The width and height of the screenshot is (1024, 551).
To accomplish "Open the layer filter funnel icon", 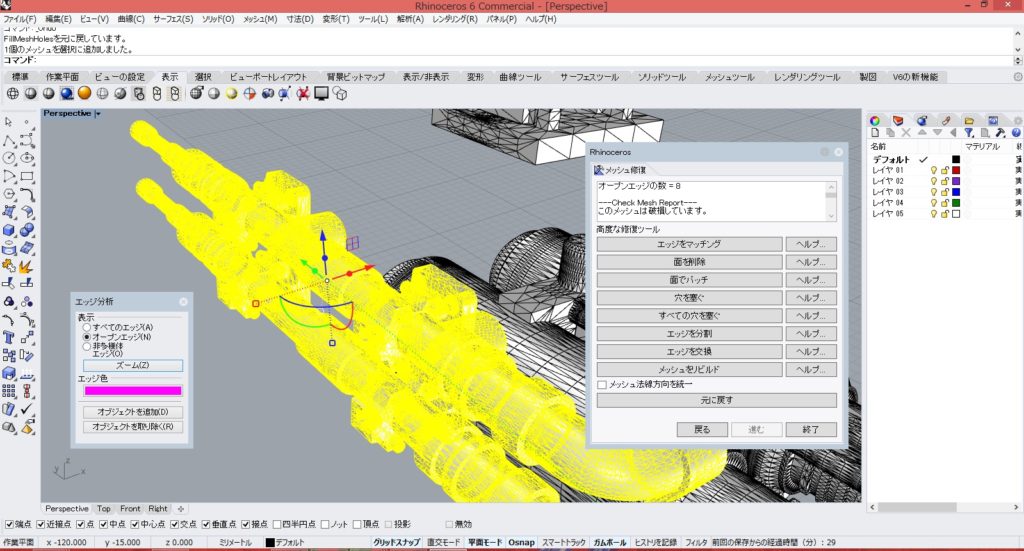I will 969,133.
